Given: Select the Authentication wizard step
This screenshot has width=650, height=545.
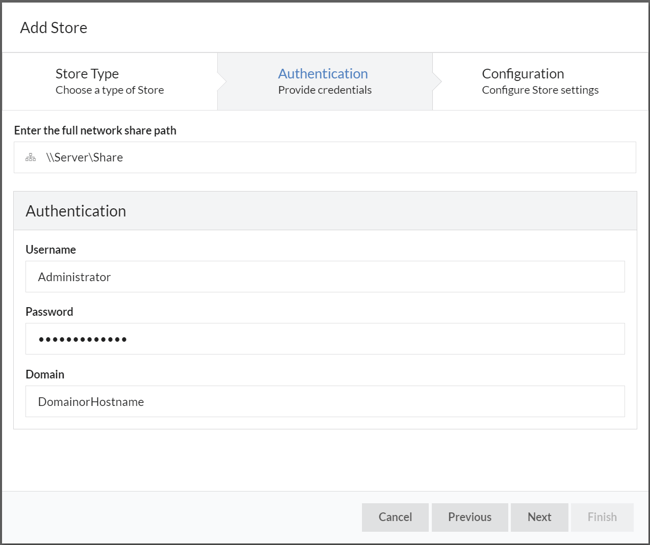Looking at the screenshot, I should click(x=323, y=81).
